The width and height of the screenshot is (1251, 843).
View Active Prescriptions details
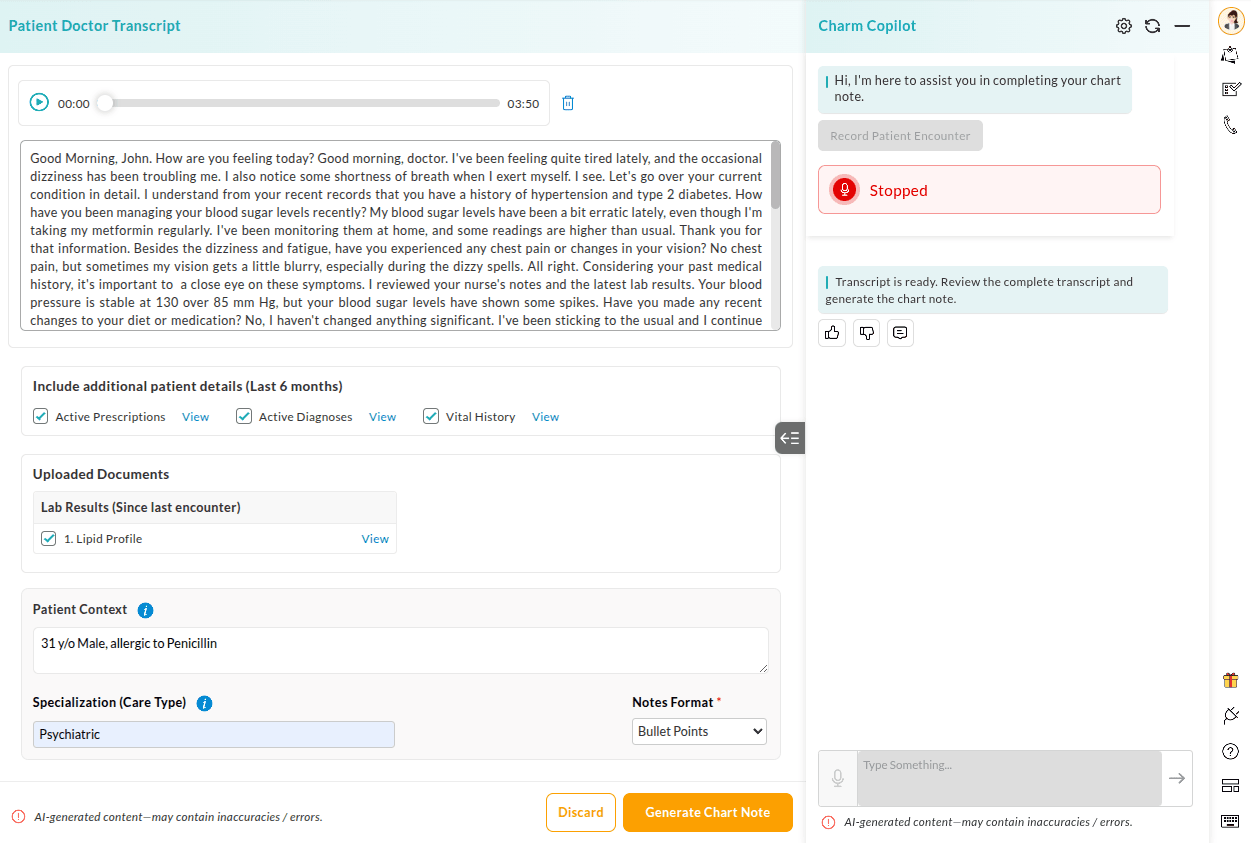(x=195, y=417)
